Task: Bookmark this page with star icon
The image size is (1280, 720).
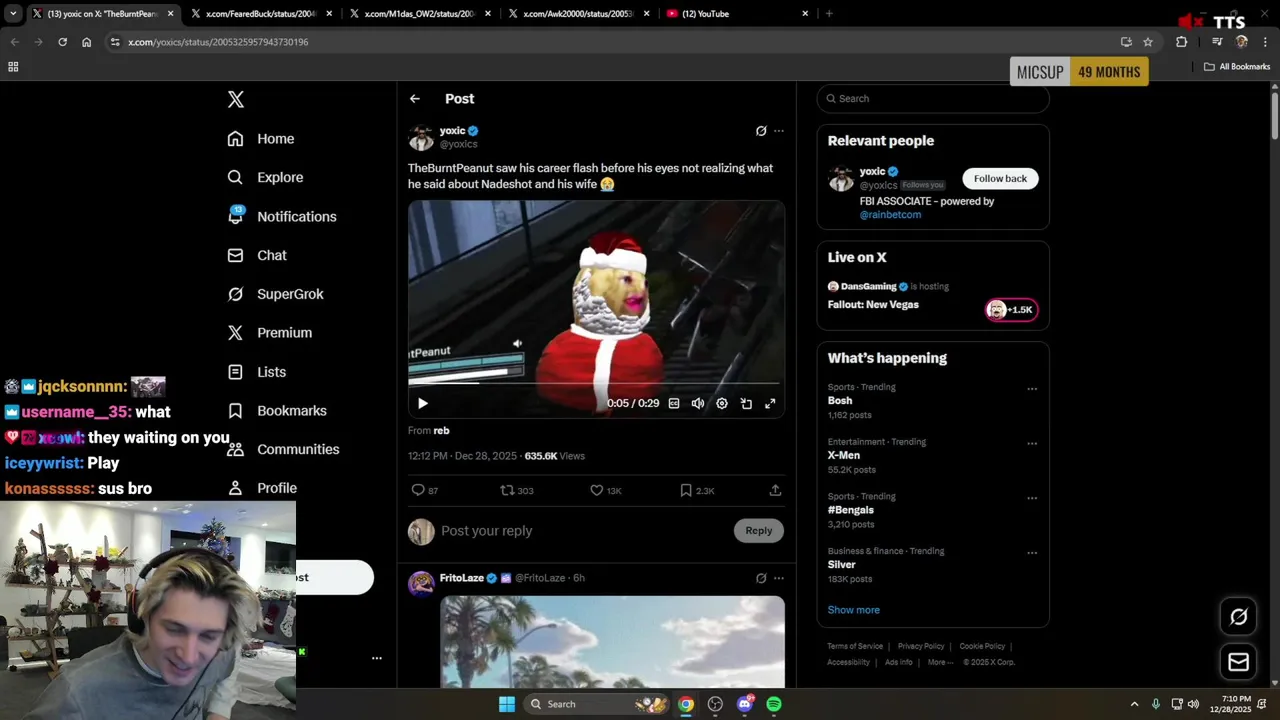Action: tap(1148, 42)
